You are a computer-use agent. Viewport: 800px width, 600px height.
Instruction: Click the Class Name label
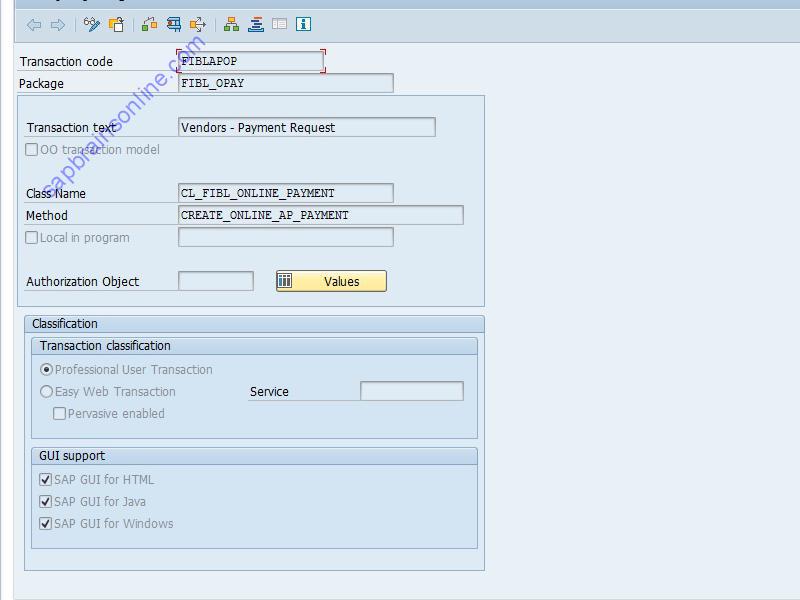[x=56, y=194]
